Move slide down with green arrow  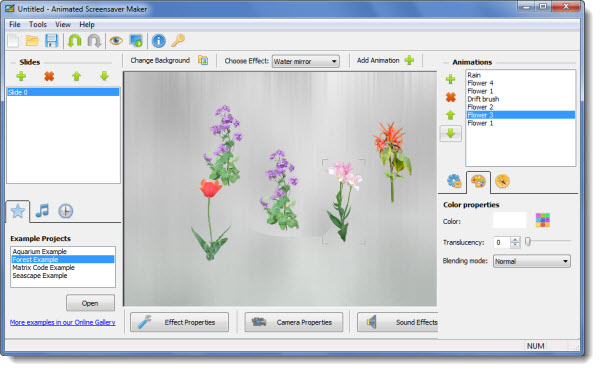[x=104, y=76]
